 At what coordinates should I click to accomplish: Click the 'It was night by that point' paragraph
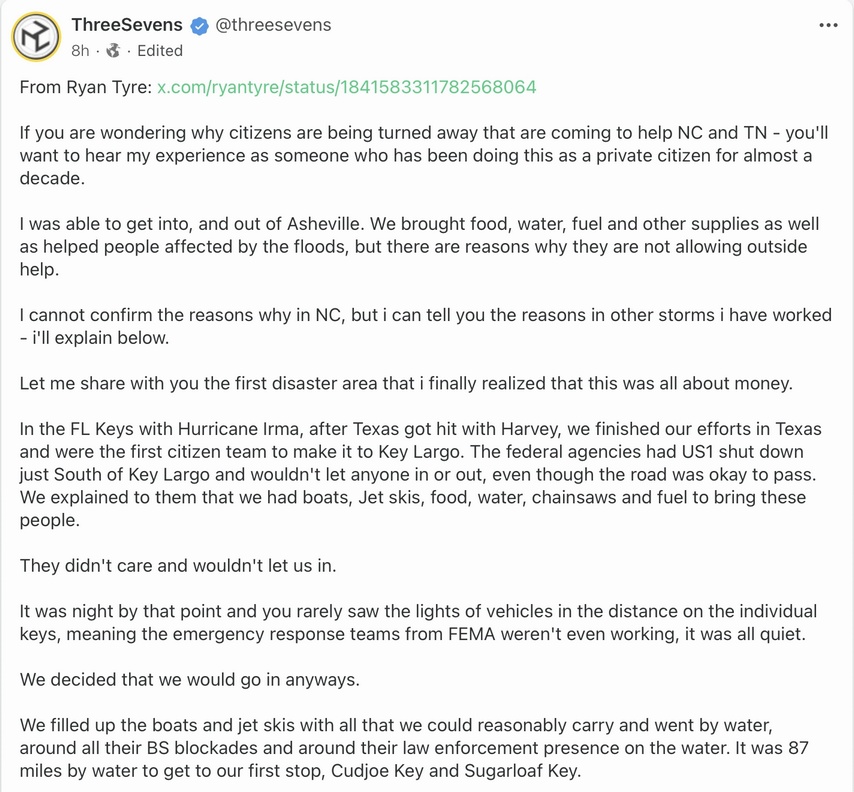(x=420, y=622)
